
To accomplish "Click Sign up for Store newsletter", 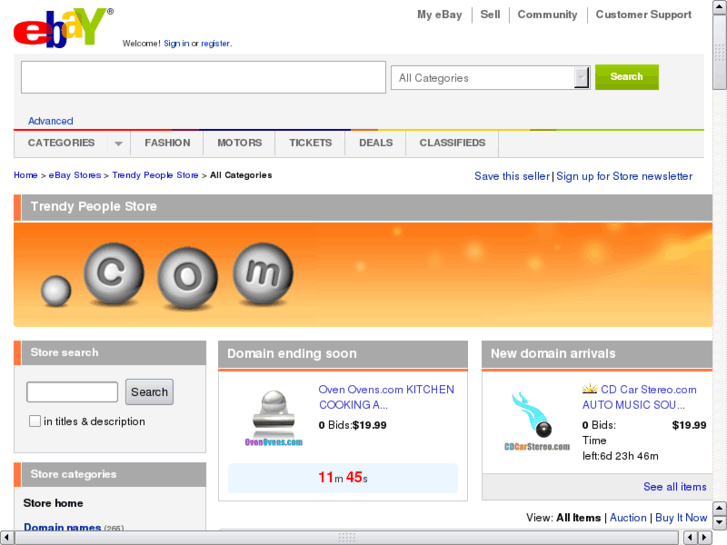I will pos(625,176).
